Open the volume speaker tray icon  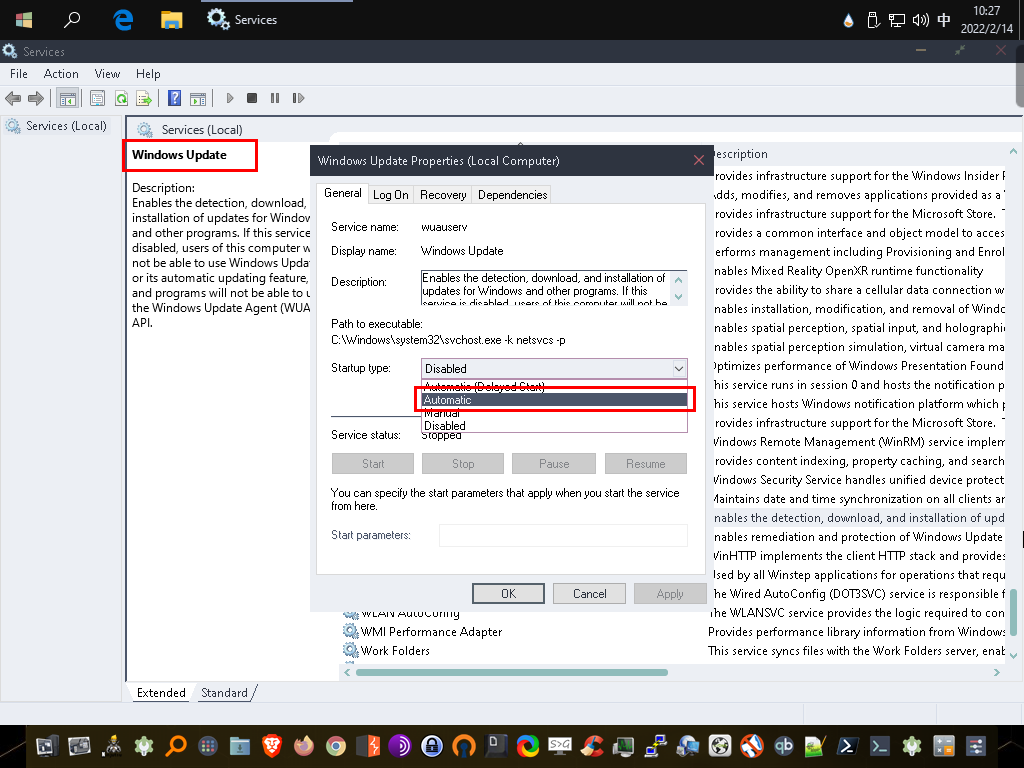921,20
